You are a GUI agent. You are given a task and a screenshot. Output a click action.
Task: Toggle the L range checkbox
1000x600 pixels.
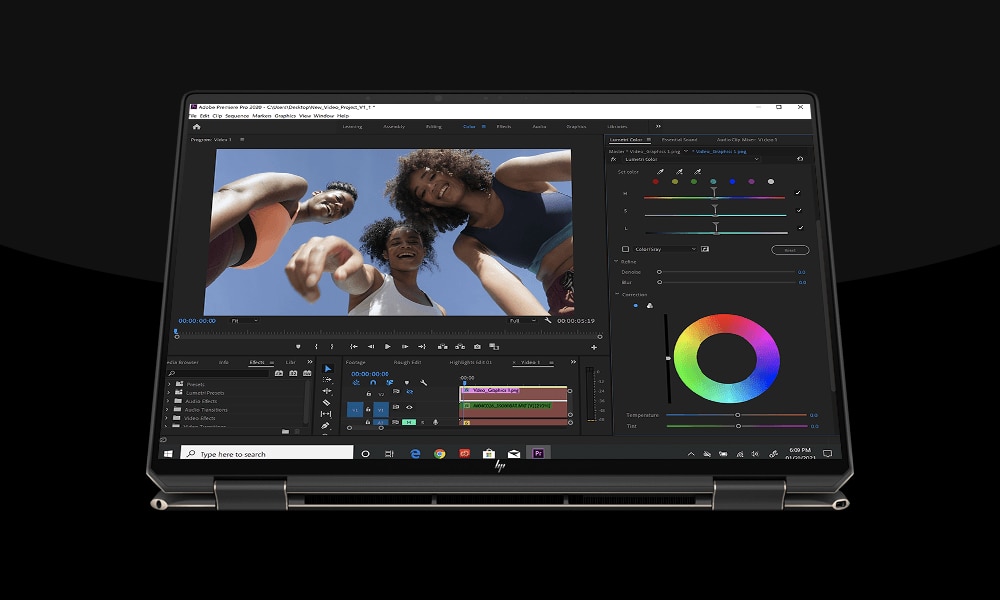(x=800, y=228)
